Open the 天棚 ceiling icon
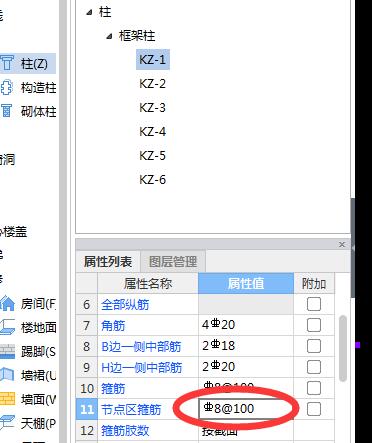 tap(7, 423)
